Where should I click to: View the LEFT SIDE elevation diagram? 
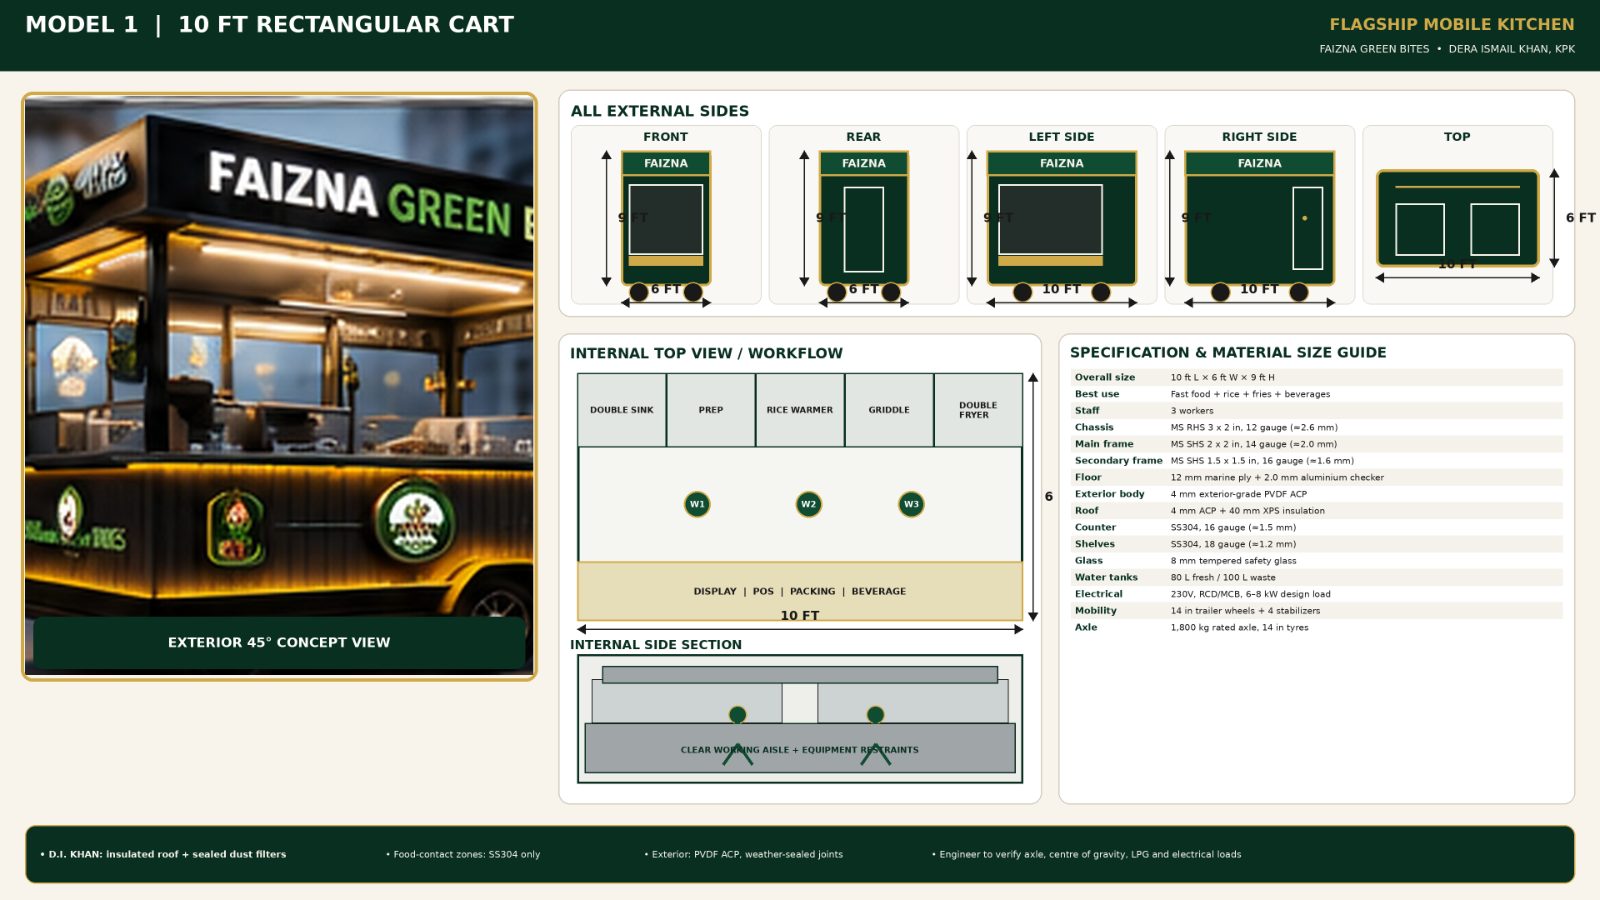click(x=1062, y=215)
